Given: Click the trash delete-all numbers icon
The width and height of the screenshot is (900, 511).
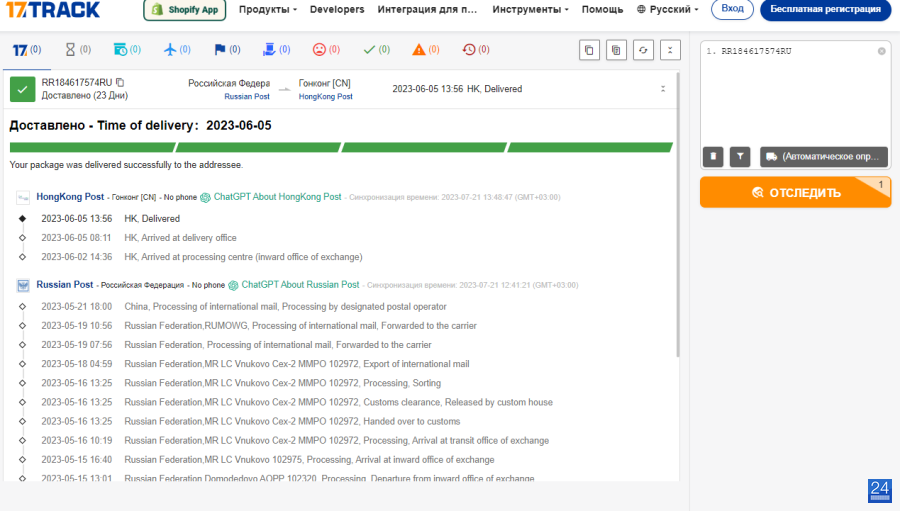Looking at the screenshot, I should [713, 157].
